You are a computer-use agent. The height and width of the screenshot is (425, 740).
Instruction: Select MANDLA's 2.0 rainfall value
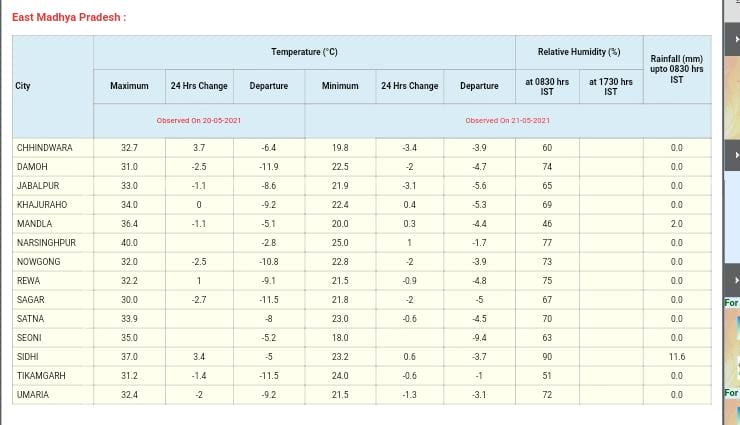click(x=677, y=224)
